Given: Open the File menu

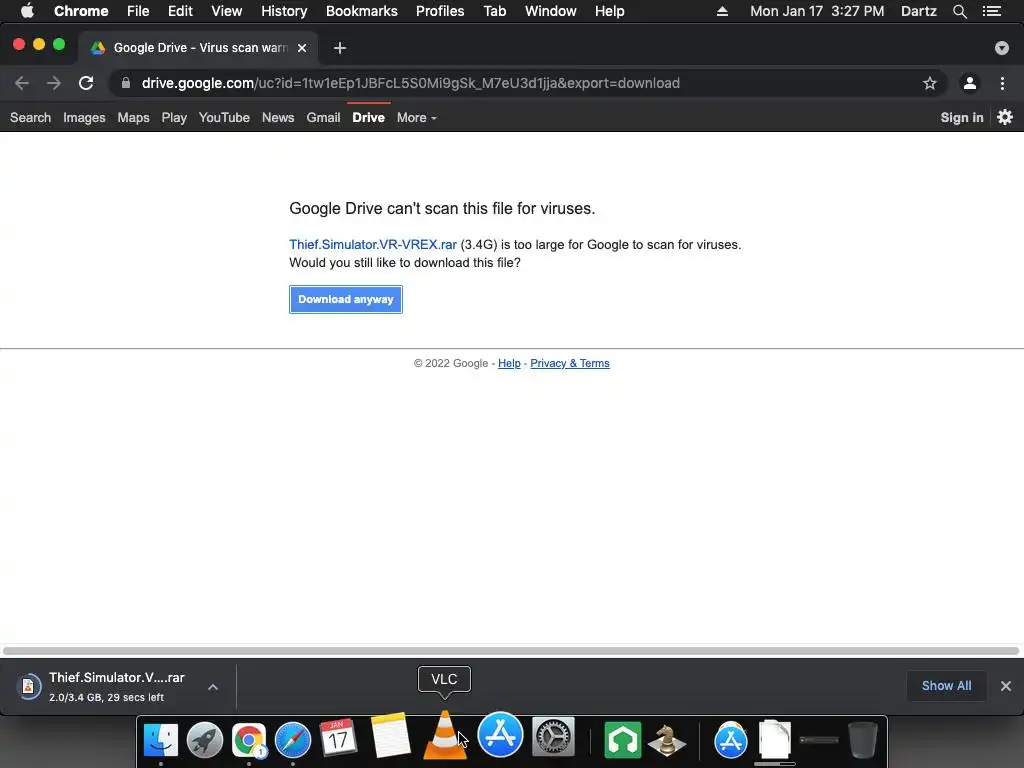Looking at the screenshot, I should click(138, 11).
